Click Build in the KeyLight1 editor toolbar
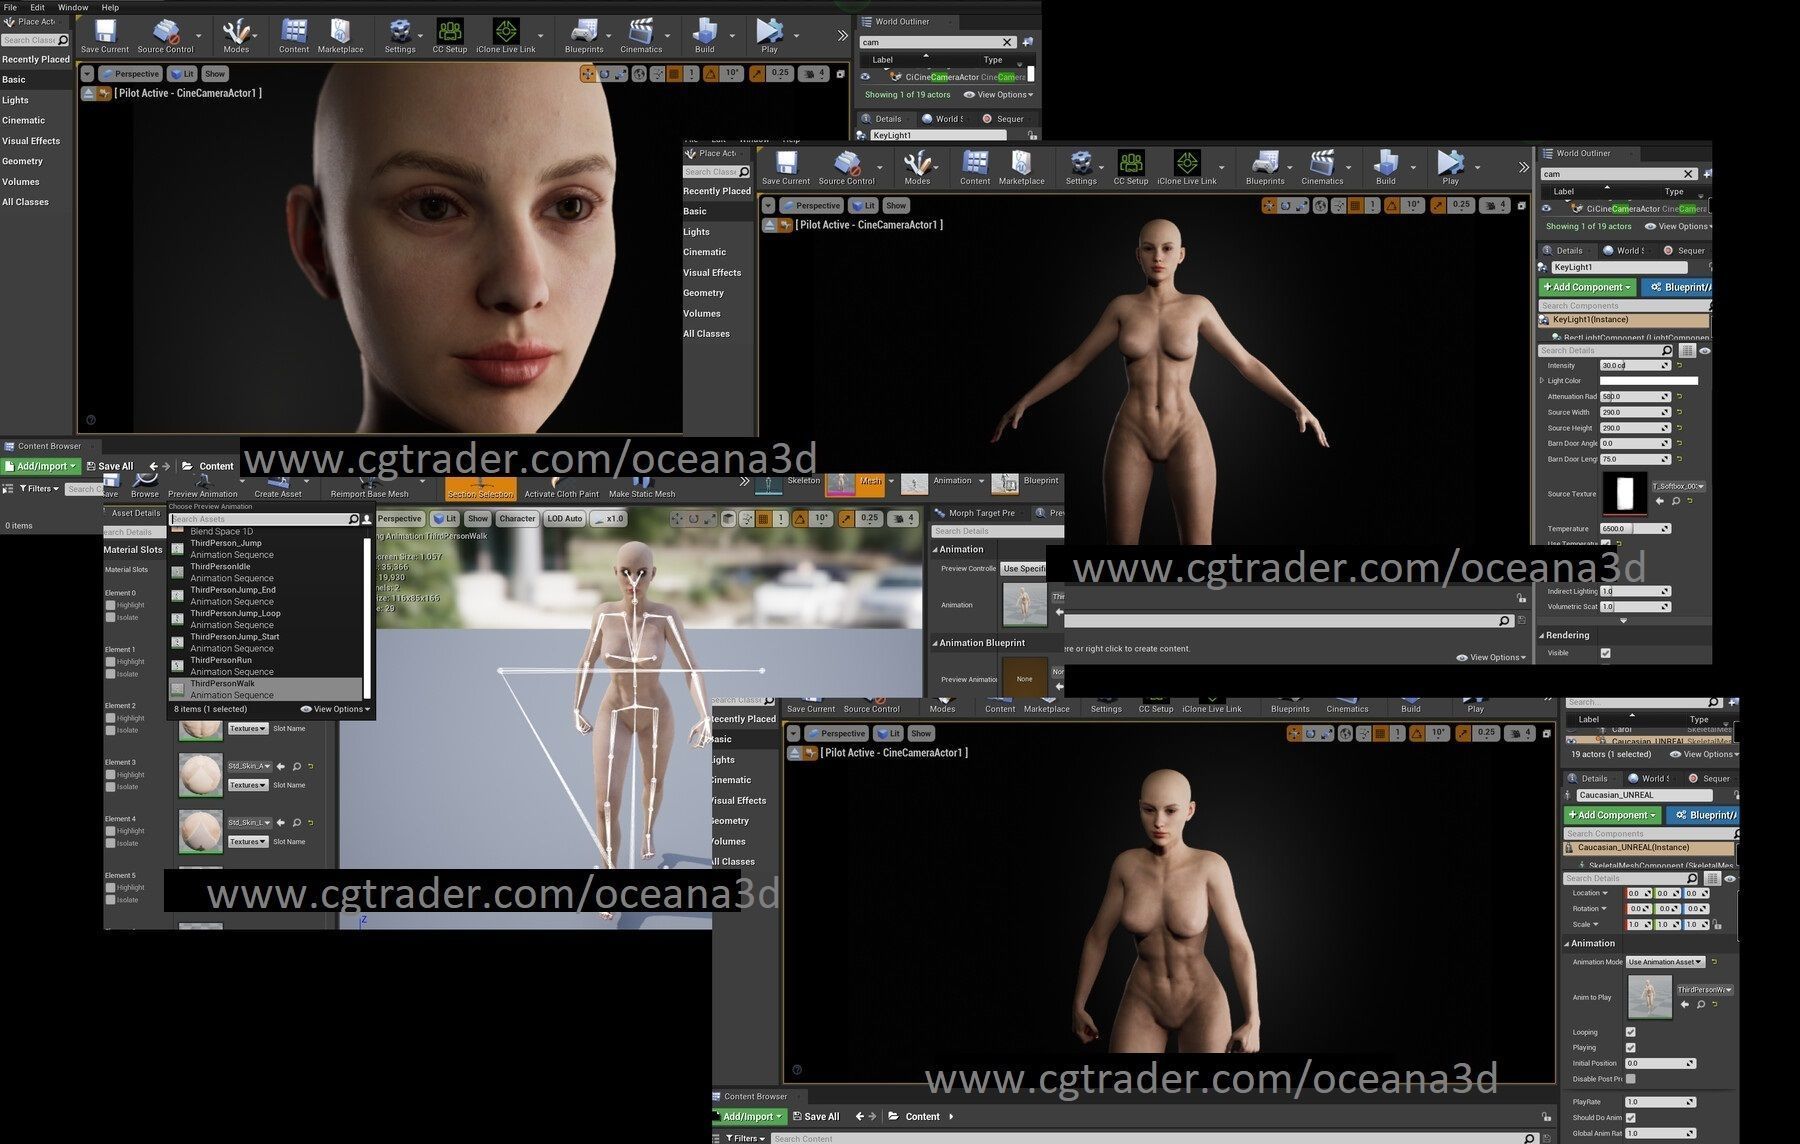1800x1144 pixels. click(x=1386, y=168)
